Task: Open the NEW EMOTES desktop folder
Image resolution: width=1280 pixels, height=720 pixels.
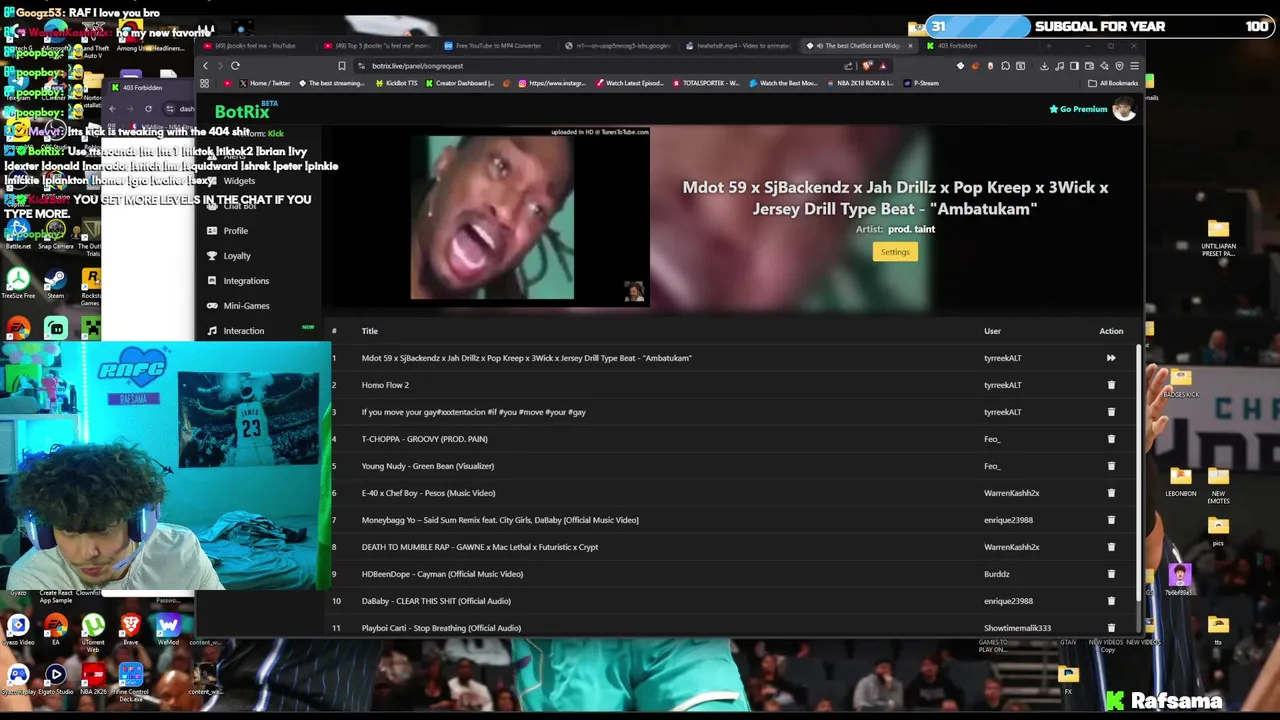Action: tap(1218, 484)
